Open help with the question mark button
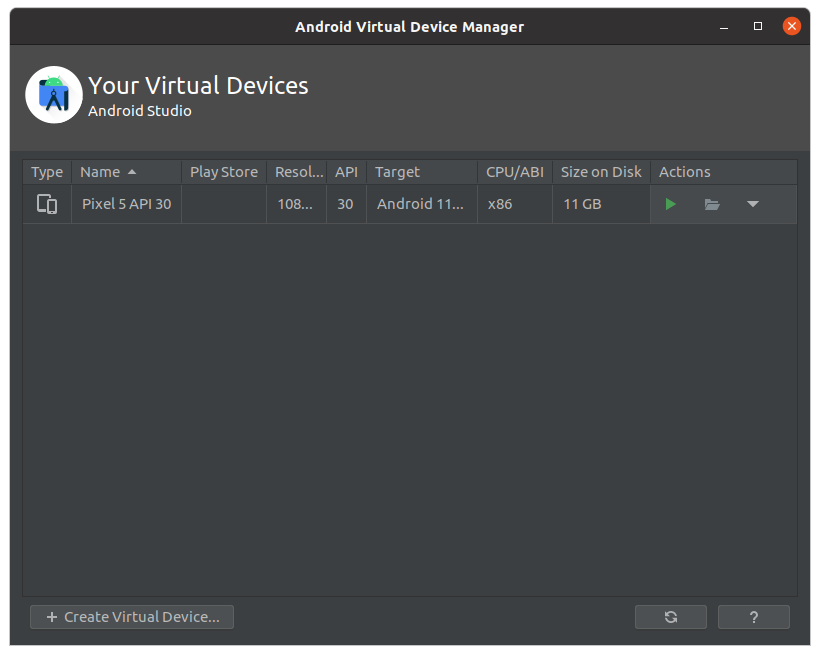Screen dimensions: 820x655 coord(754,617)
